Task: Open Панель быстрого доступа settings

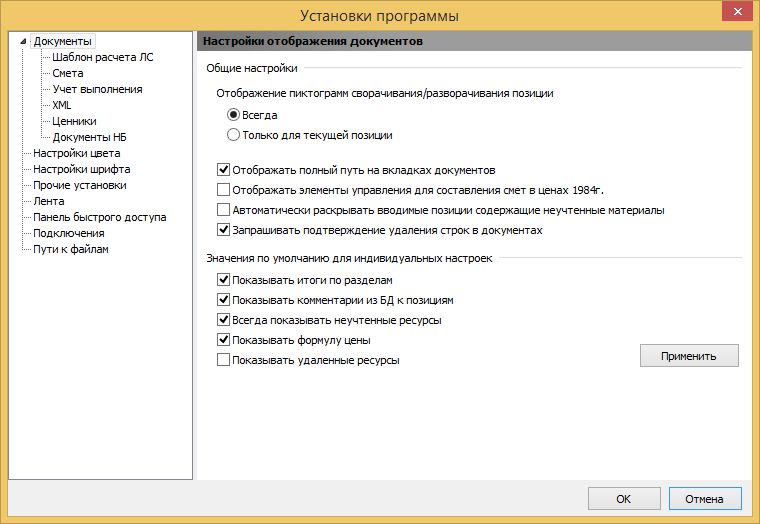Action: pos(99,217)
